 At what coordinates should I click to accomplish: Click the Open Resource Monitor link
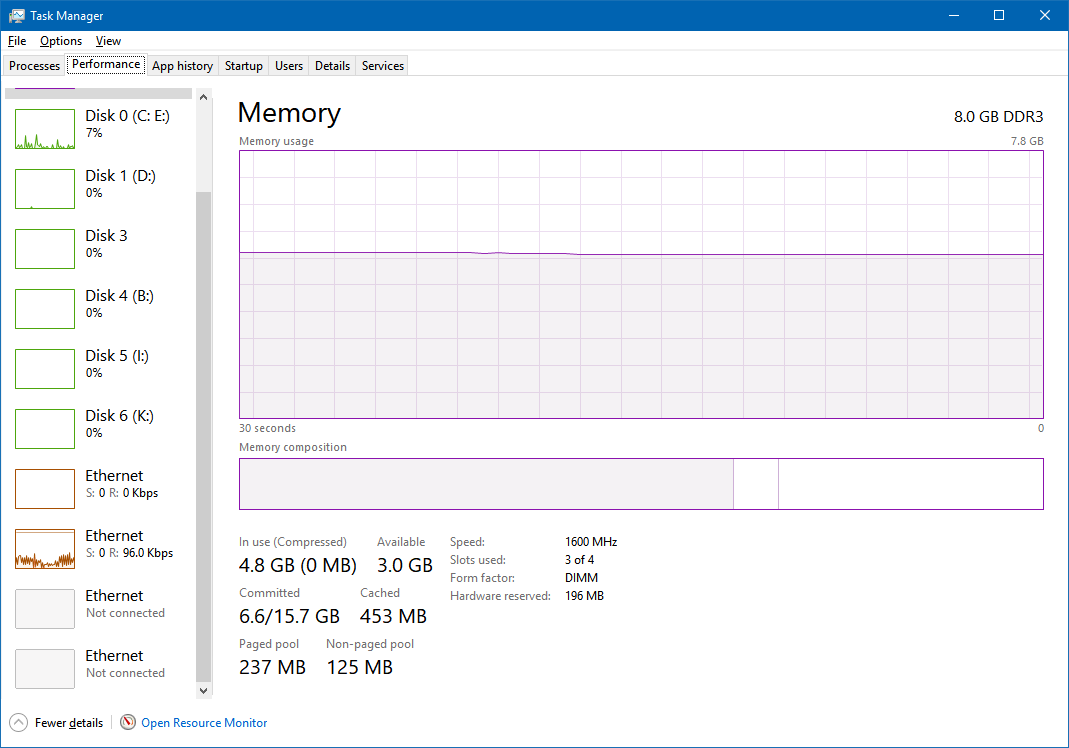[204, 723]
